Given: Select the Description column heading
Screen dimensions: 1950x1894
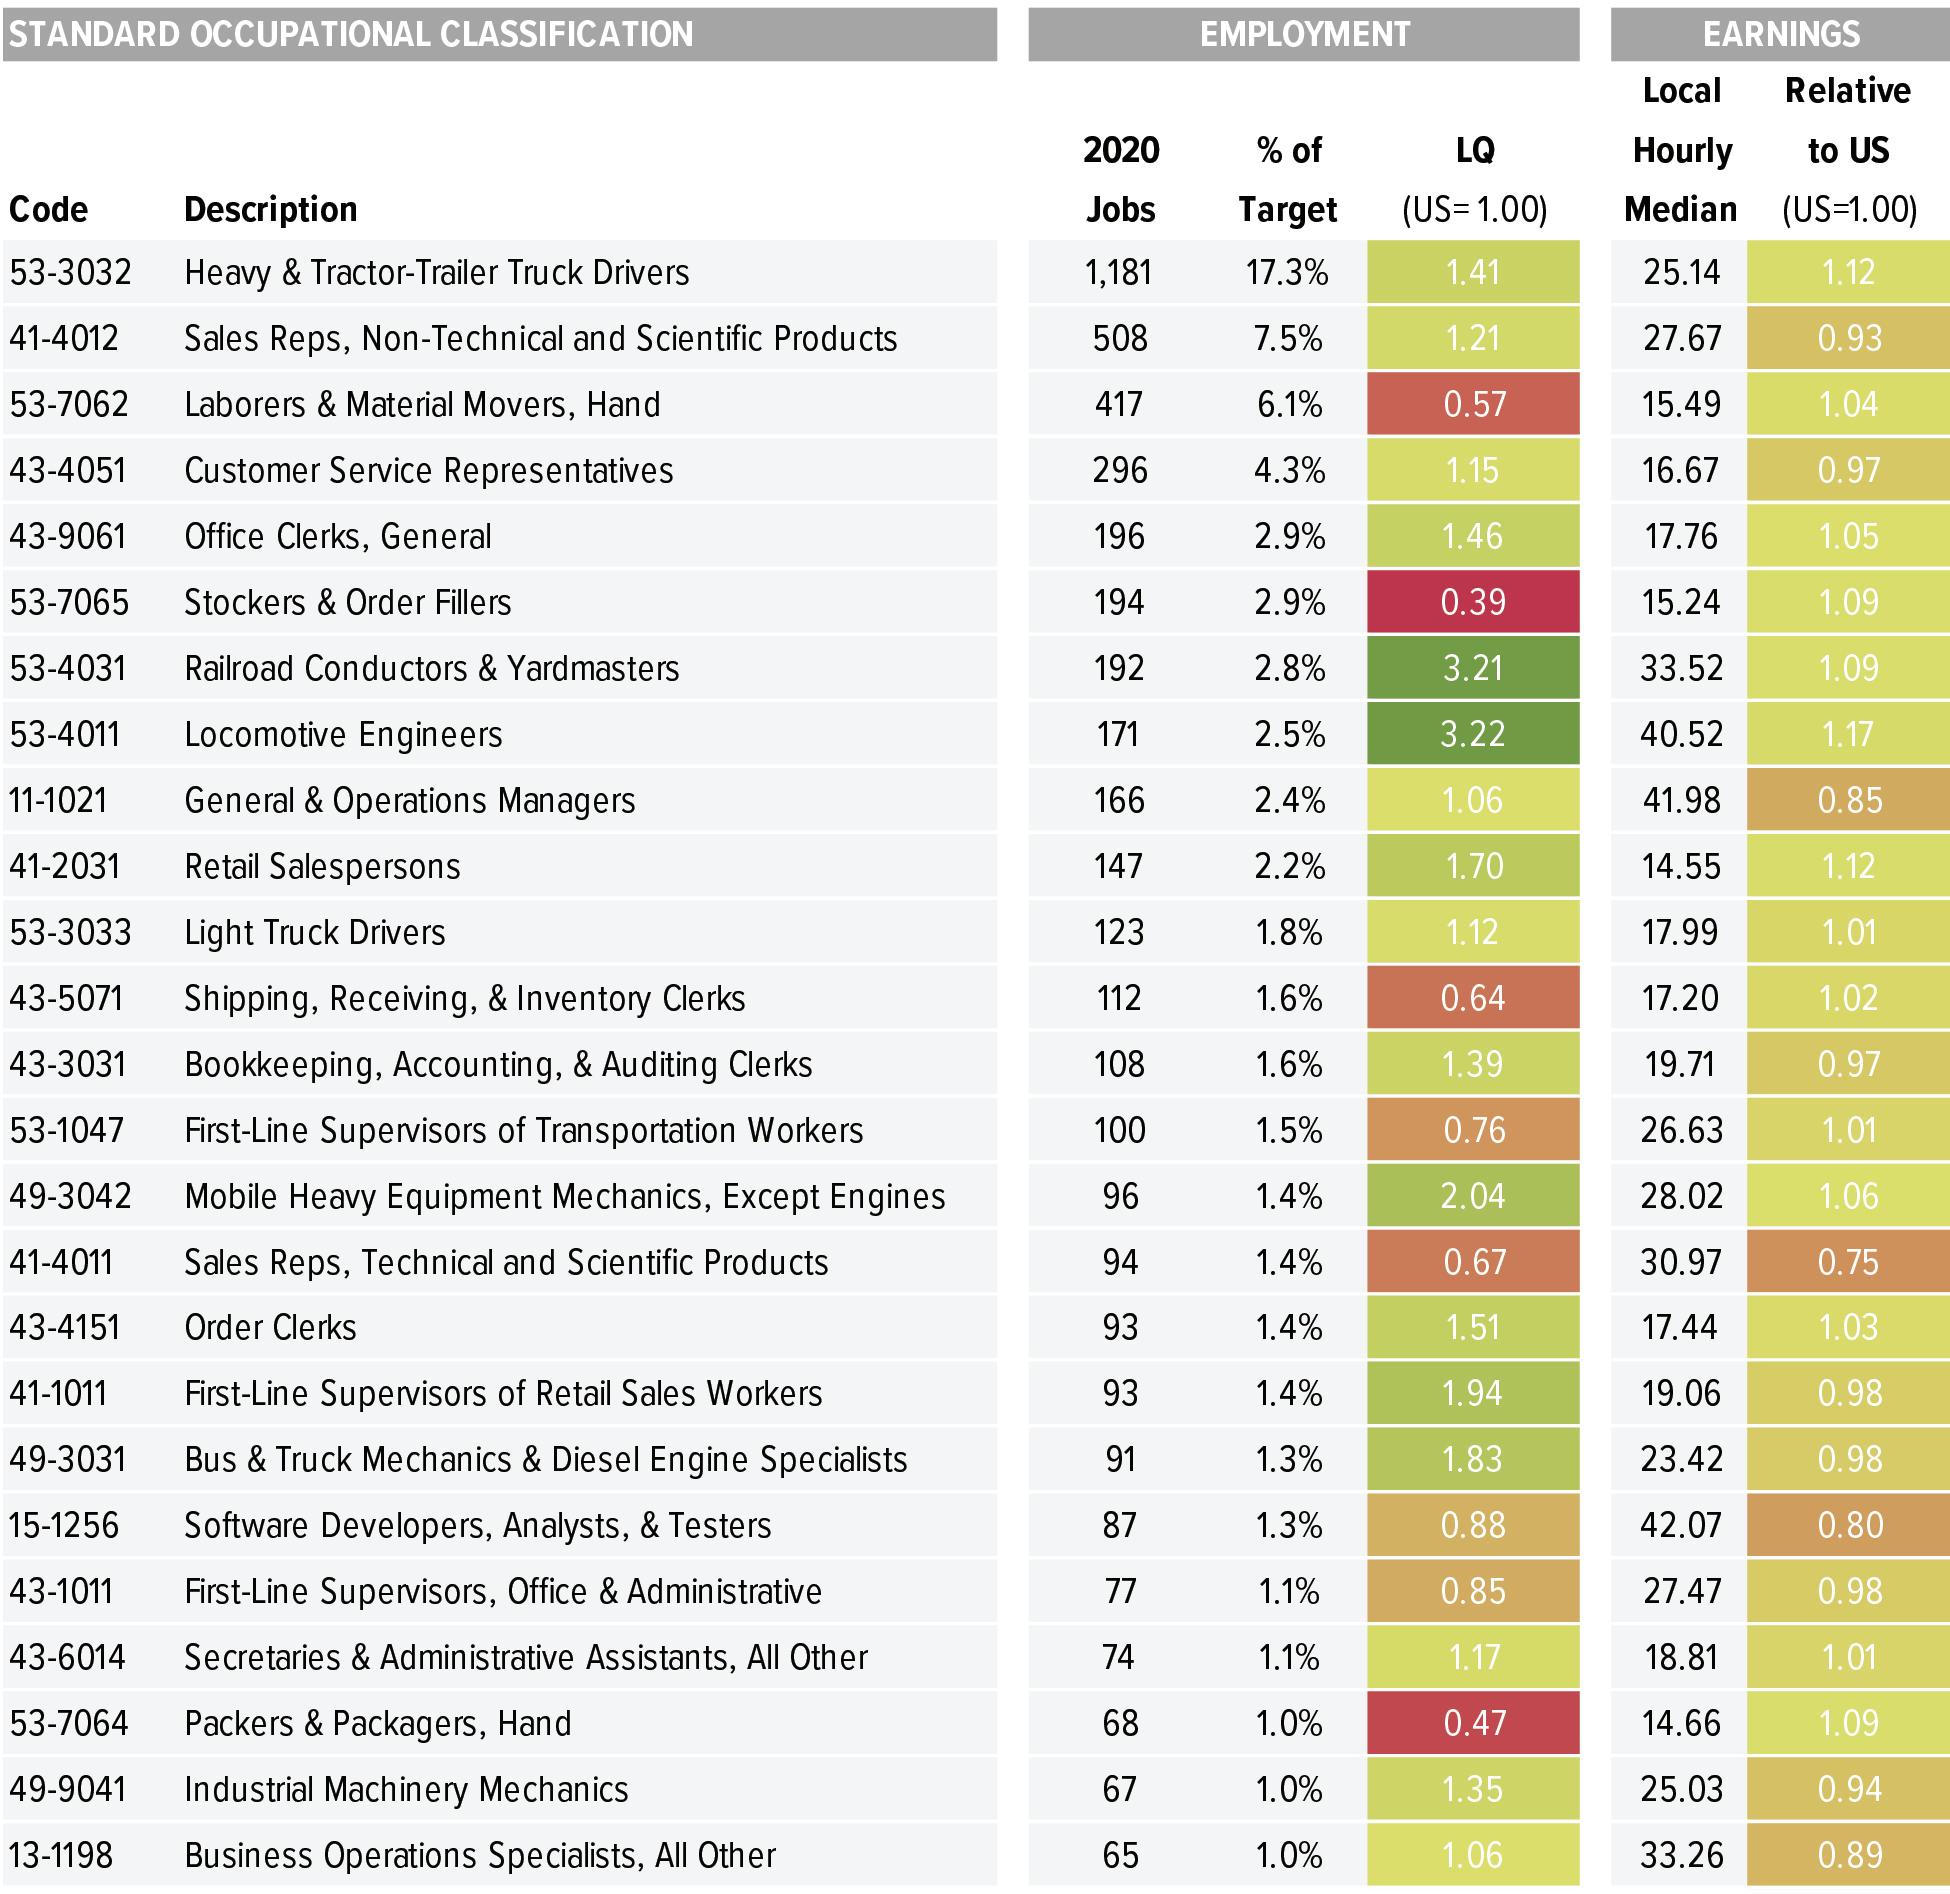Looking at the screenshot, I should [270, 209].
